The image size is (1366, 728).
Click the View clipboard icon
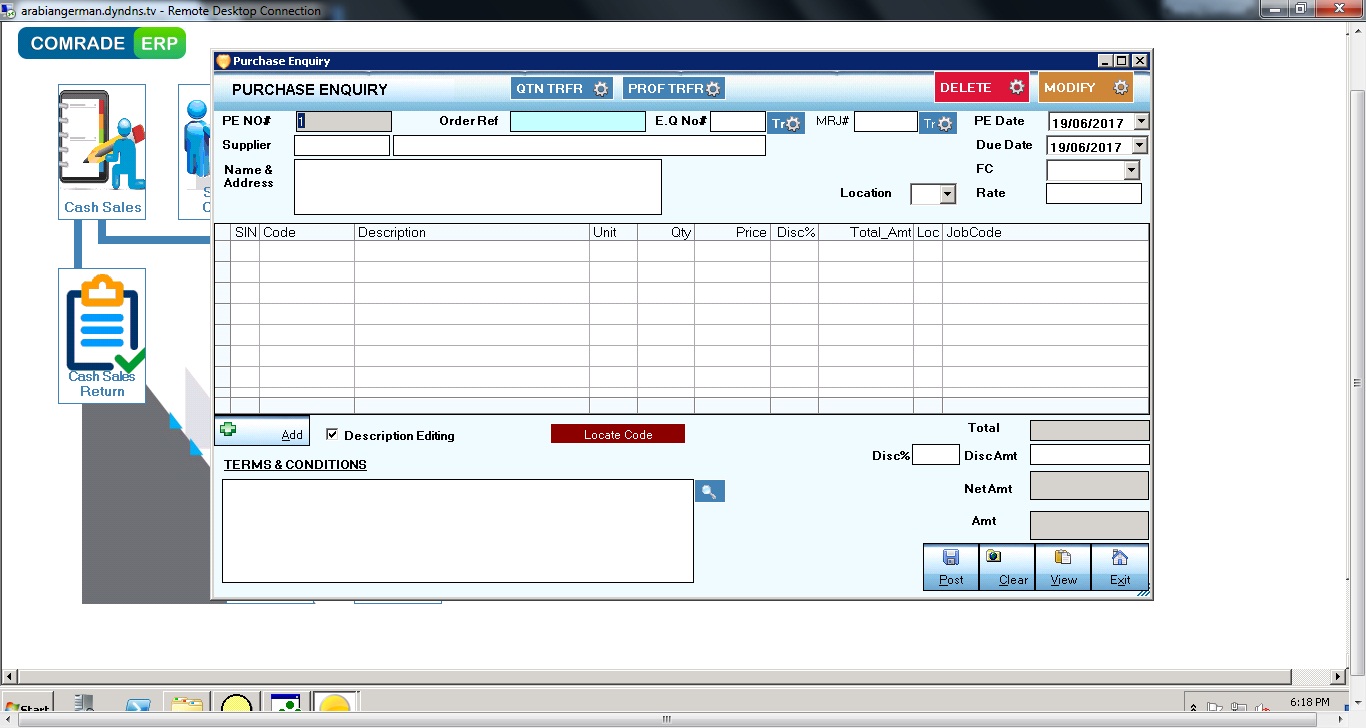[x=1061, y=558]
